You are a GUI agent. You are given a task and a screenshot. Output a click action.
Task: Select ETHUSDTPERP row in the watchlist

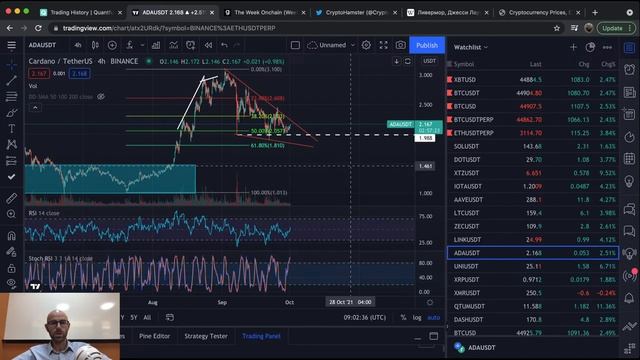pyautogui.click(x=533, y=133)
